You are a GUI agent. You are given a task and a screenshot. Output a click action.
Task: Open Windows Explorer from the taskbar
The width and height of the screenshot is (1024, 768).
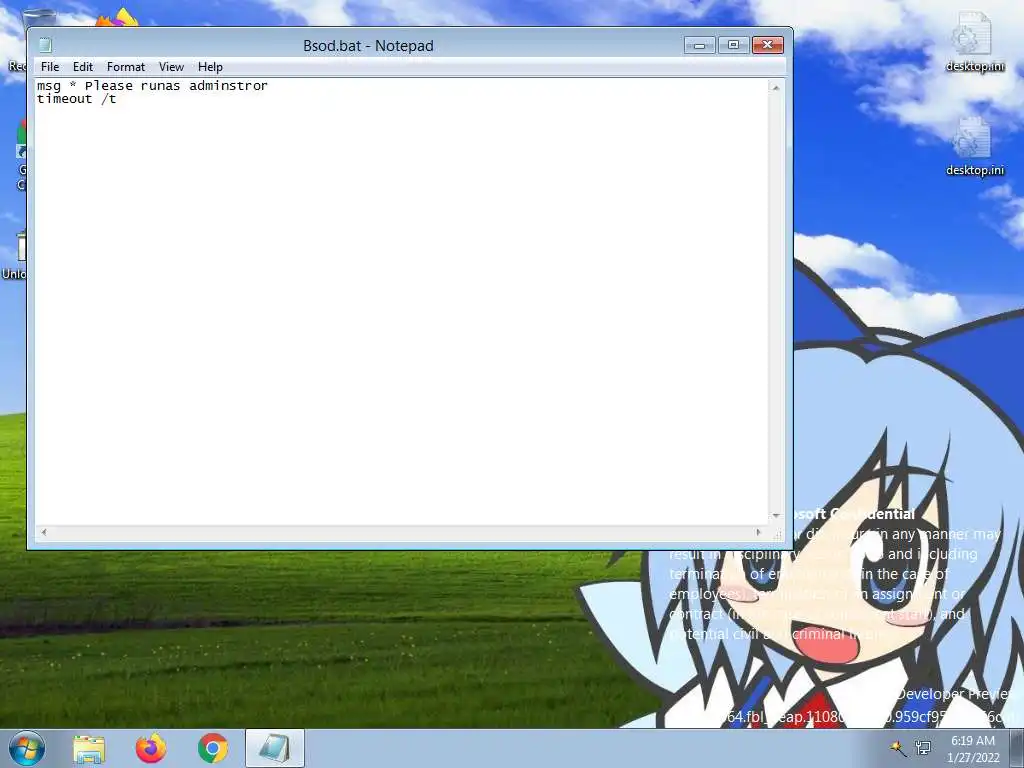89,749
